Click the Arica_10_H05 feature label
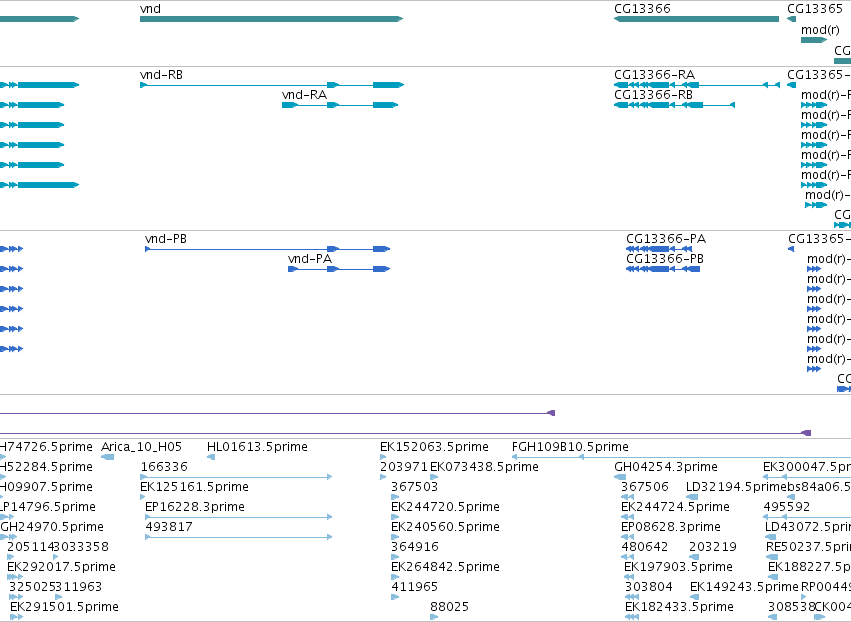The width and height of the screenshot is (851, 622). tap(141, 447)
